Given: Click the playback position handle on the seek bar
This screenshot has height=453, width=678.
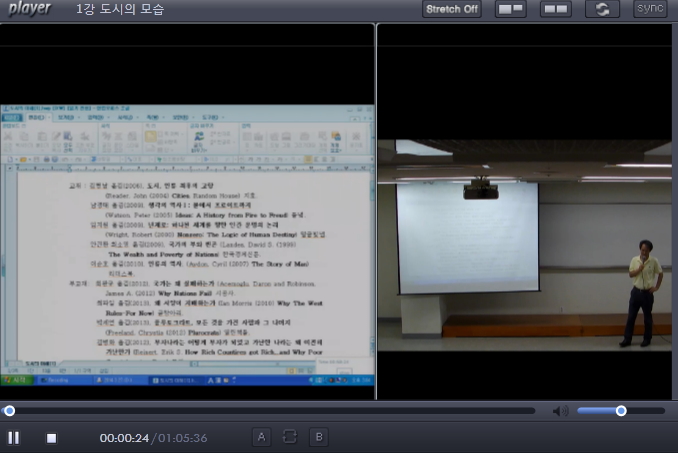Looking at the screenshot, I should pyautogui.click(x=9, y=411).
